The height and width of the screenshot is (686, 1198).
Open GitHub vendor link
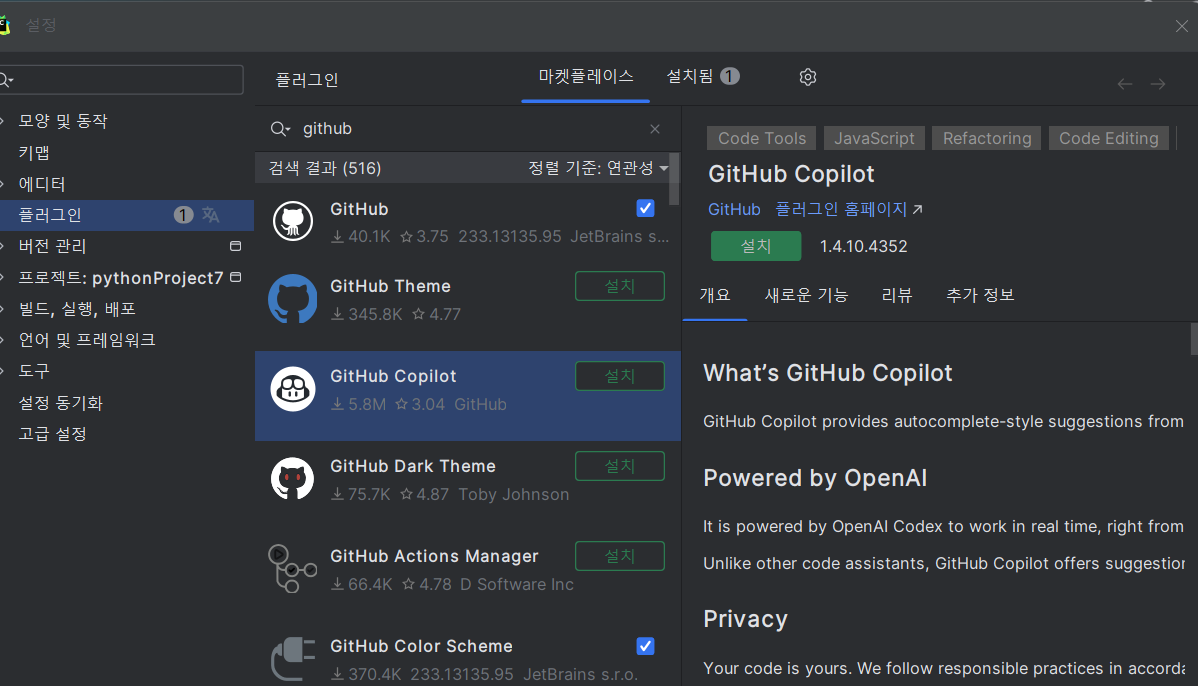coord(733,209)
